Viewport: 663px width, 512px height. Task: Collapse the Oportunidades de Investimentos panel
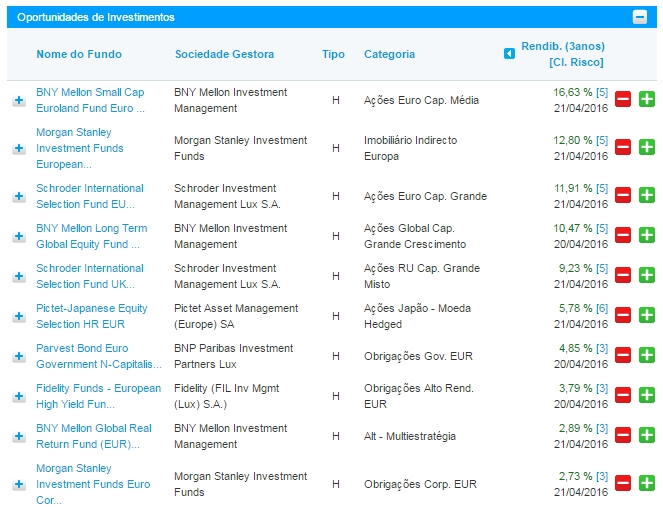pos(639,17)
